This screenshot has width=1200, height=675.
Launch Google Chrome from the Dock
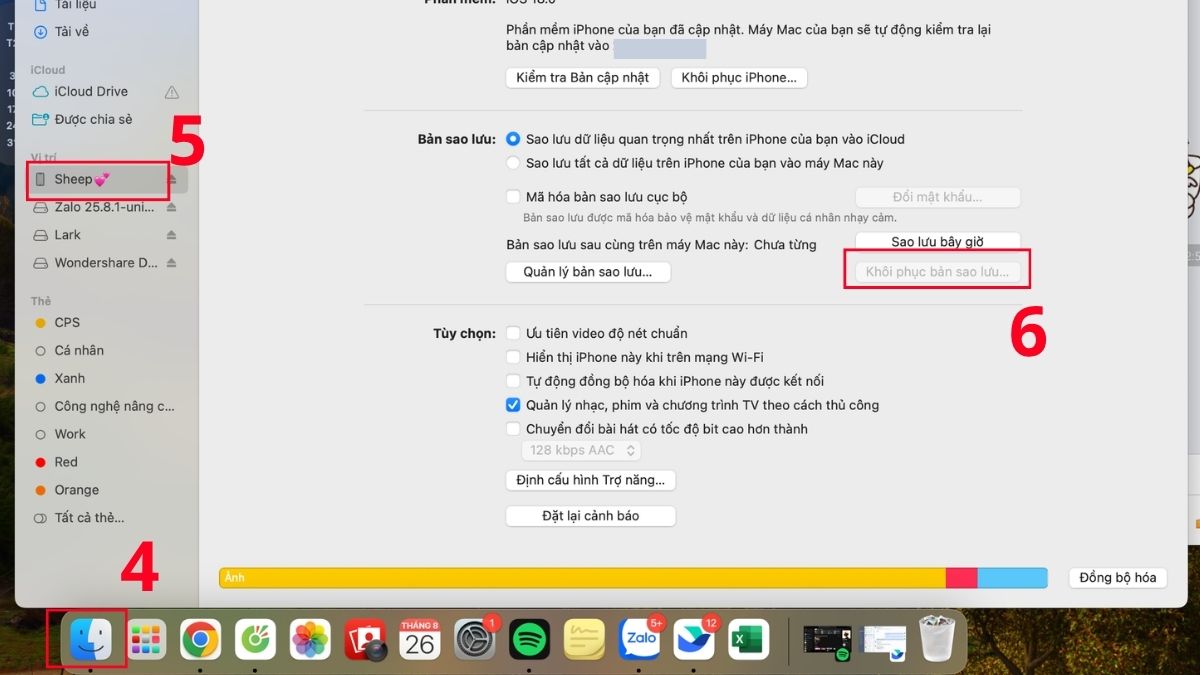[x=200, y=639]
